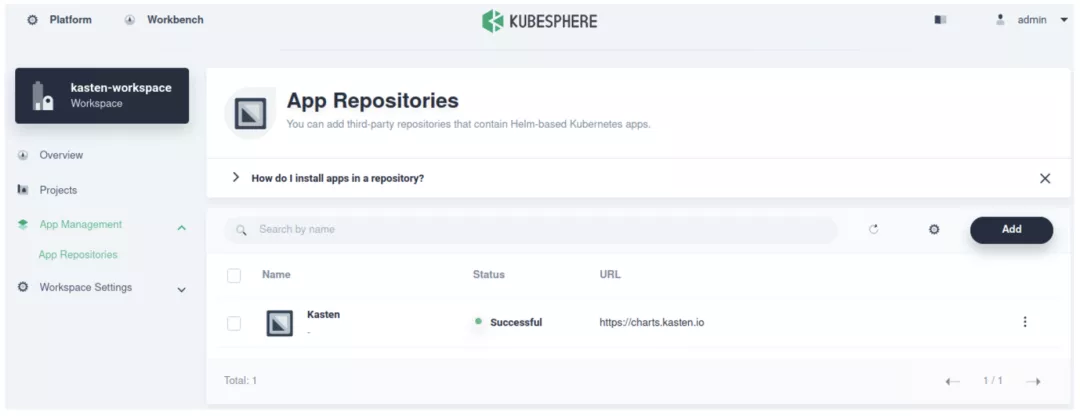Select all repositories header checkbox
This screenshot has height=416, width=1080.
point(234,275)
